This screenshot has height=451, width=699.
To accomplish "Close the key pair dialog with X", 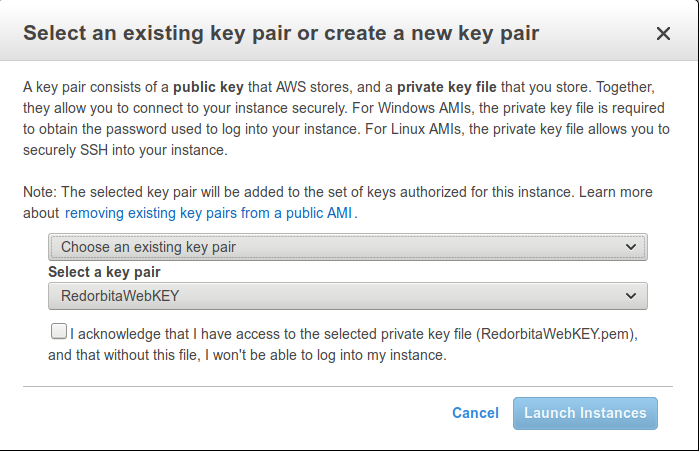I will (663, 34).
